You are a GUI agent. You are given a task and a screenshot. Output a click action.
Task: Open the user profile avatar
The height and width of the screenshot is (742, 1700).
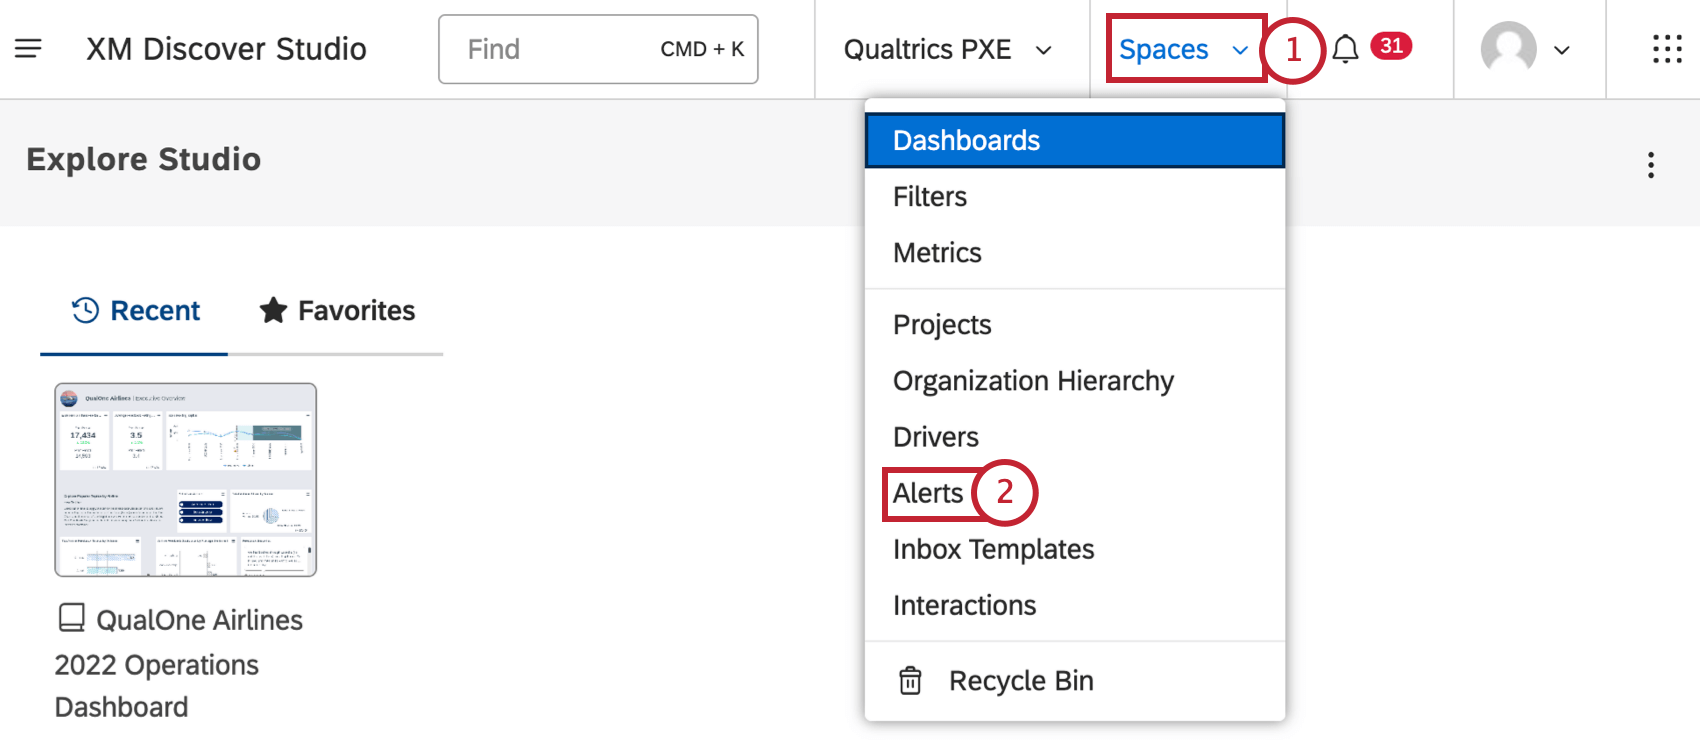click(x=1508, y=48)
